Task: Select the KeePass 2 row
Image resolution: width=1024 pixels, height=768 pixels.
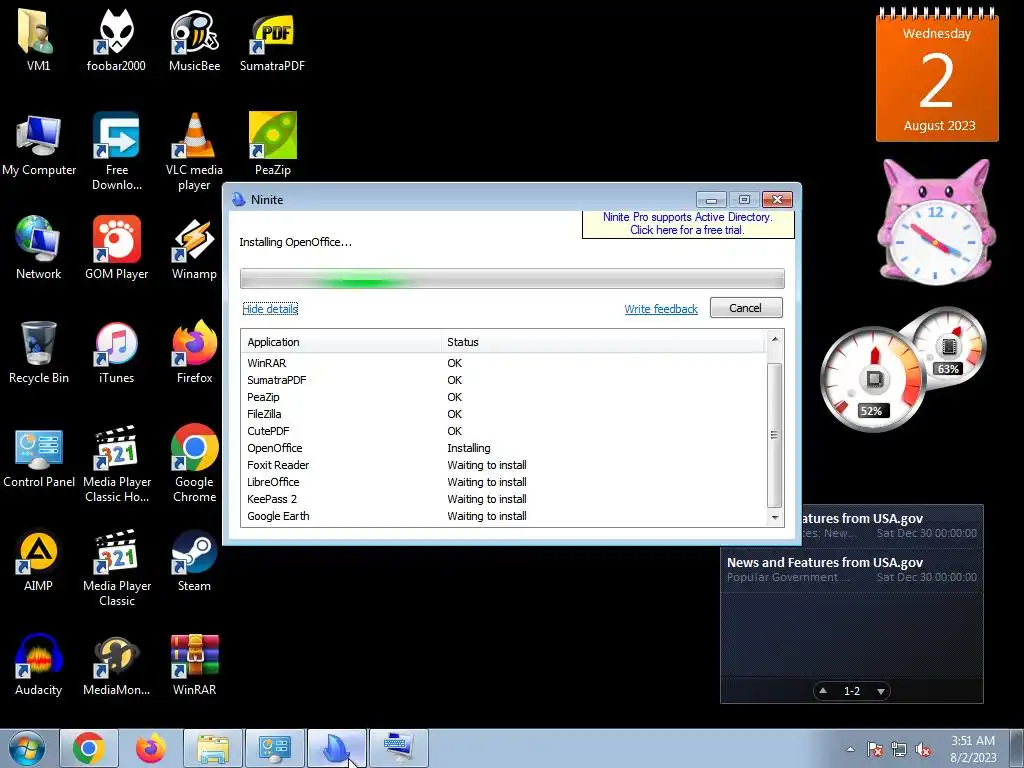Action: coord(503,499)
